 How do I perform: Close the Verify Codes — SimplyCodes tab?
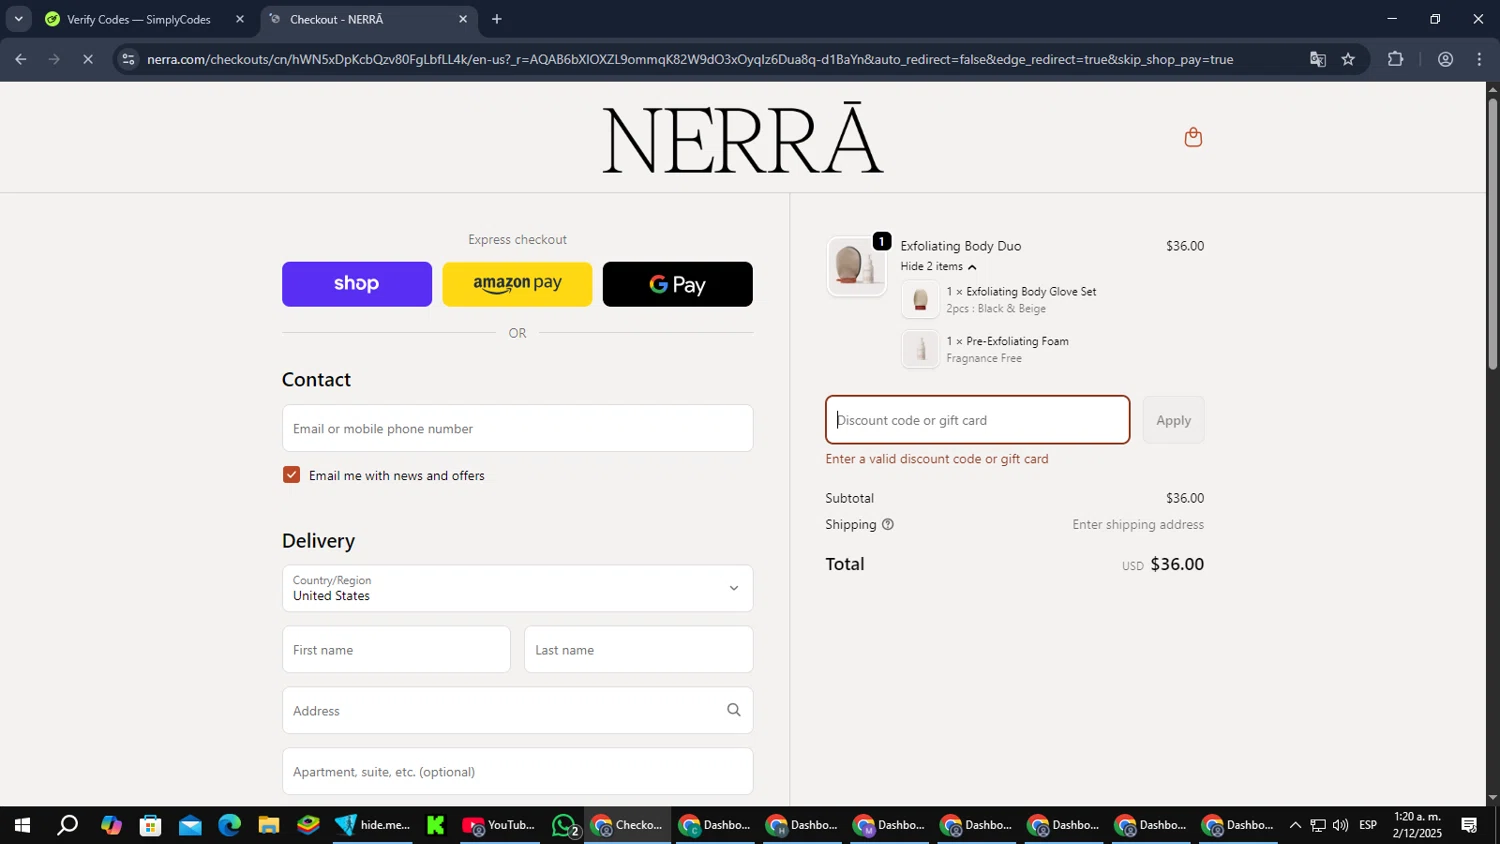point(240,19)
